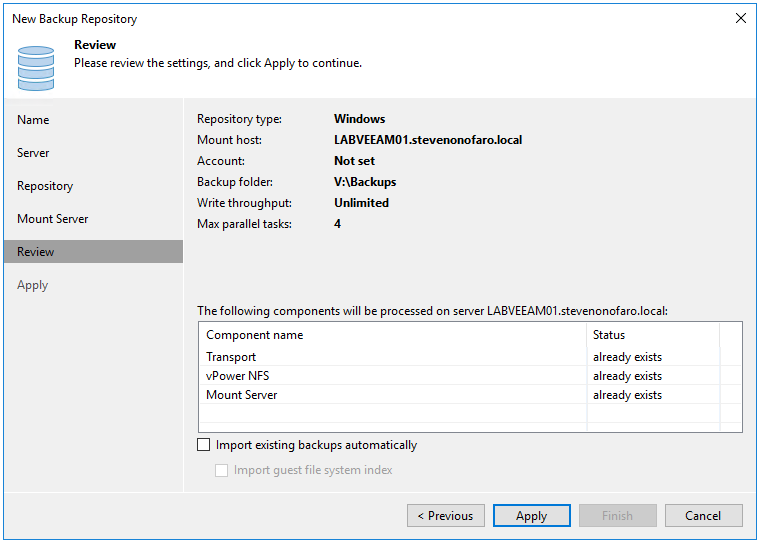Go to the Name wizard step
The width and height of the screenshot is (761, 544).
click(33, 120)
